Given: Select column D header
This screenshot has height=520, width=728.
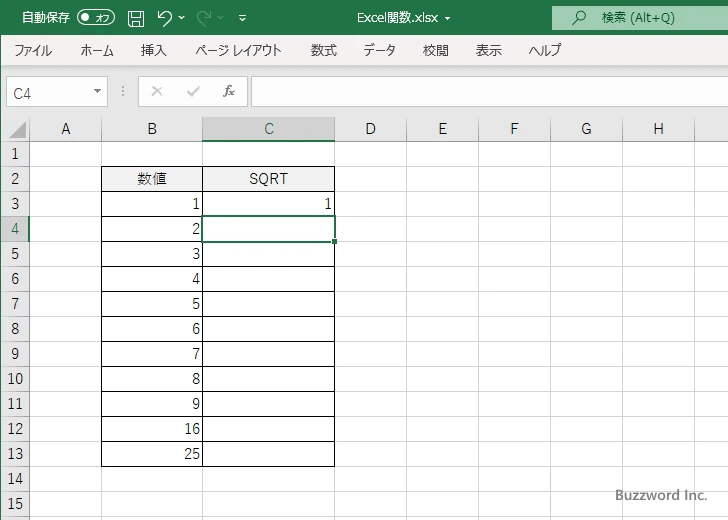Looking at the screenshot, I should point(370,129).
